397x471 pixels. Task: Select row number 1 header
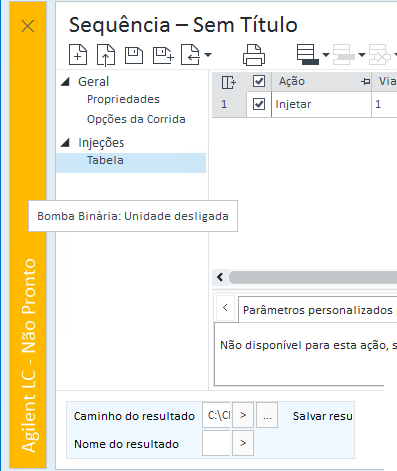click(229, 104)
